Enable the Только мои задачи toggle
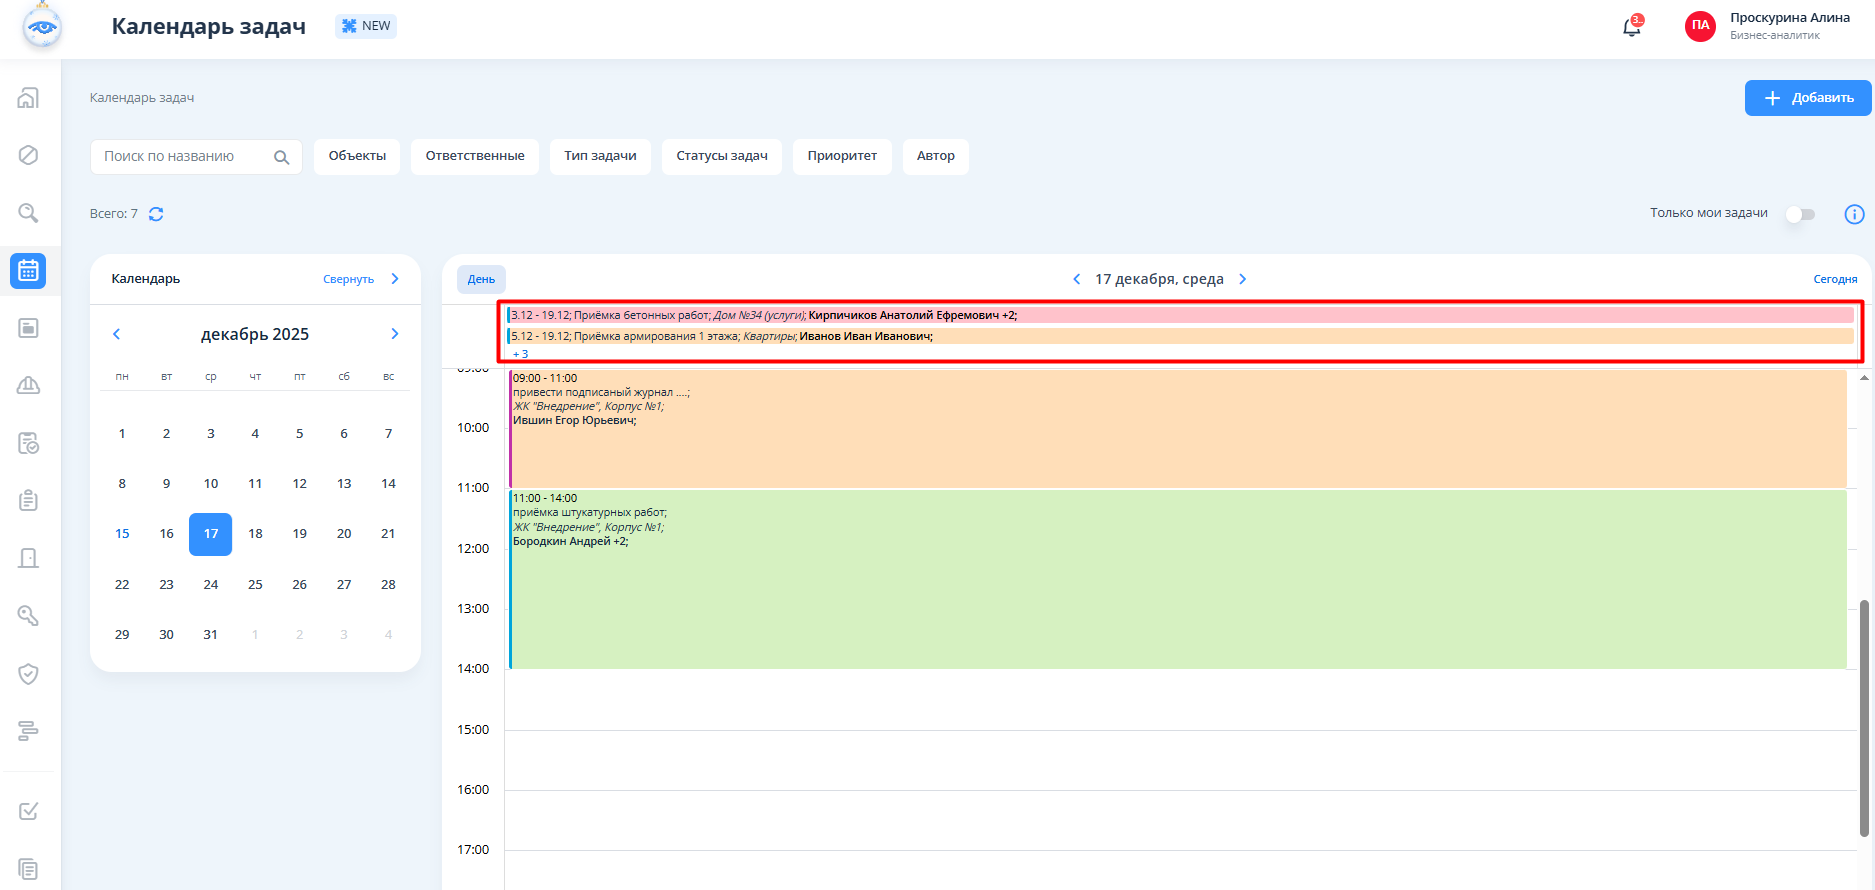Screen dimensions: 1875x890 pos(1800,214)
